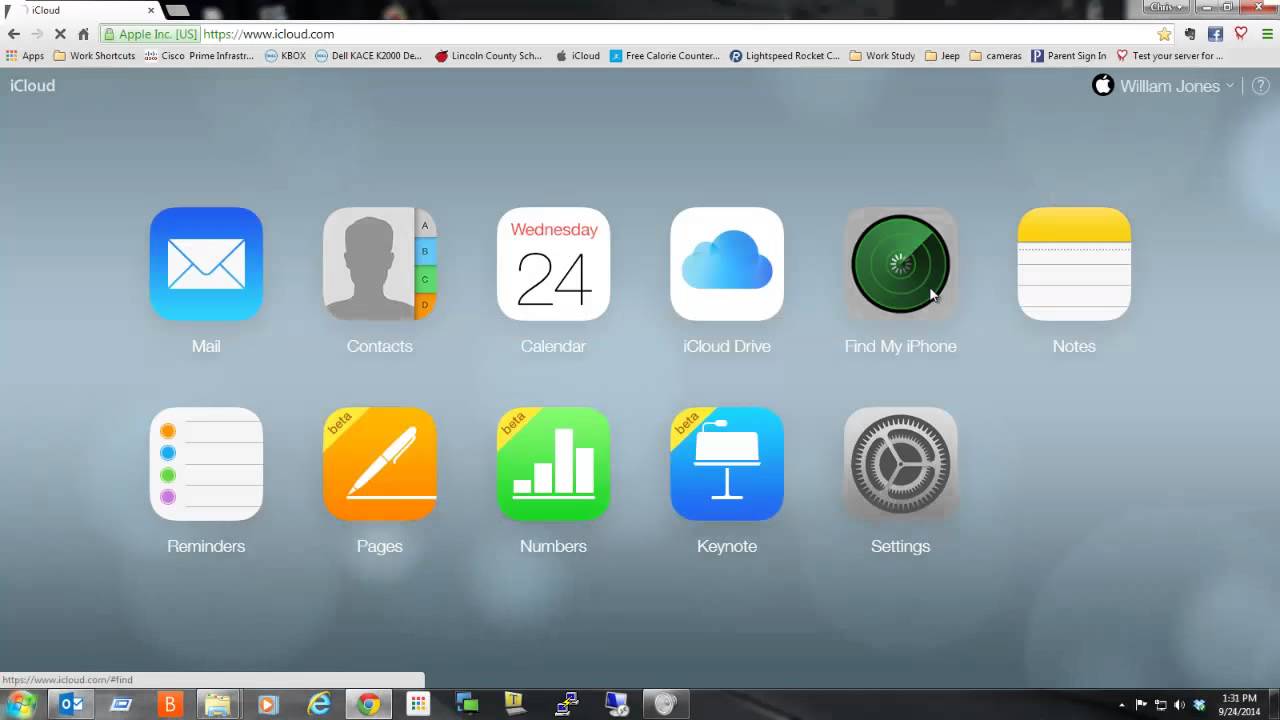Image resolution: width=1280 pixels, height=720 pixels.
Task: Launch Find My iPhone
Action: (x=900, y=264)
